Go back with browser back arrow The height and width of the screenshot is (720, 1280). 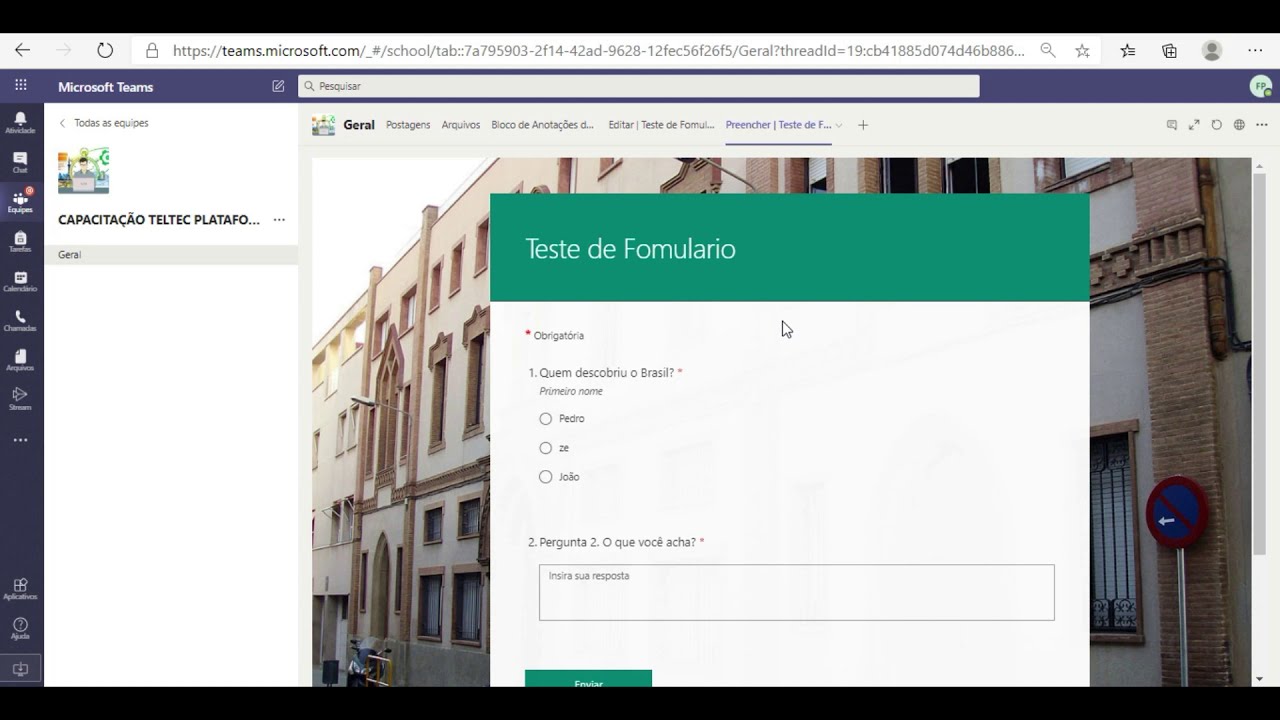coord(22,50)
